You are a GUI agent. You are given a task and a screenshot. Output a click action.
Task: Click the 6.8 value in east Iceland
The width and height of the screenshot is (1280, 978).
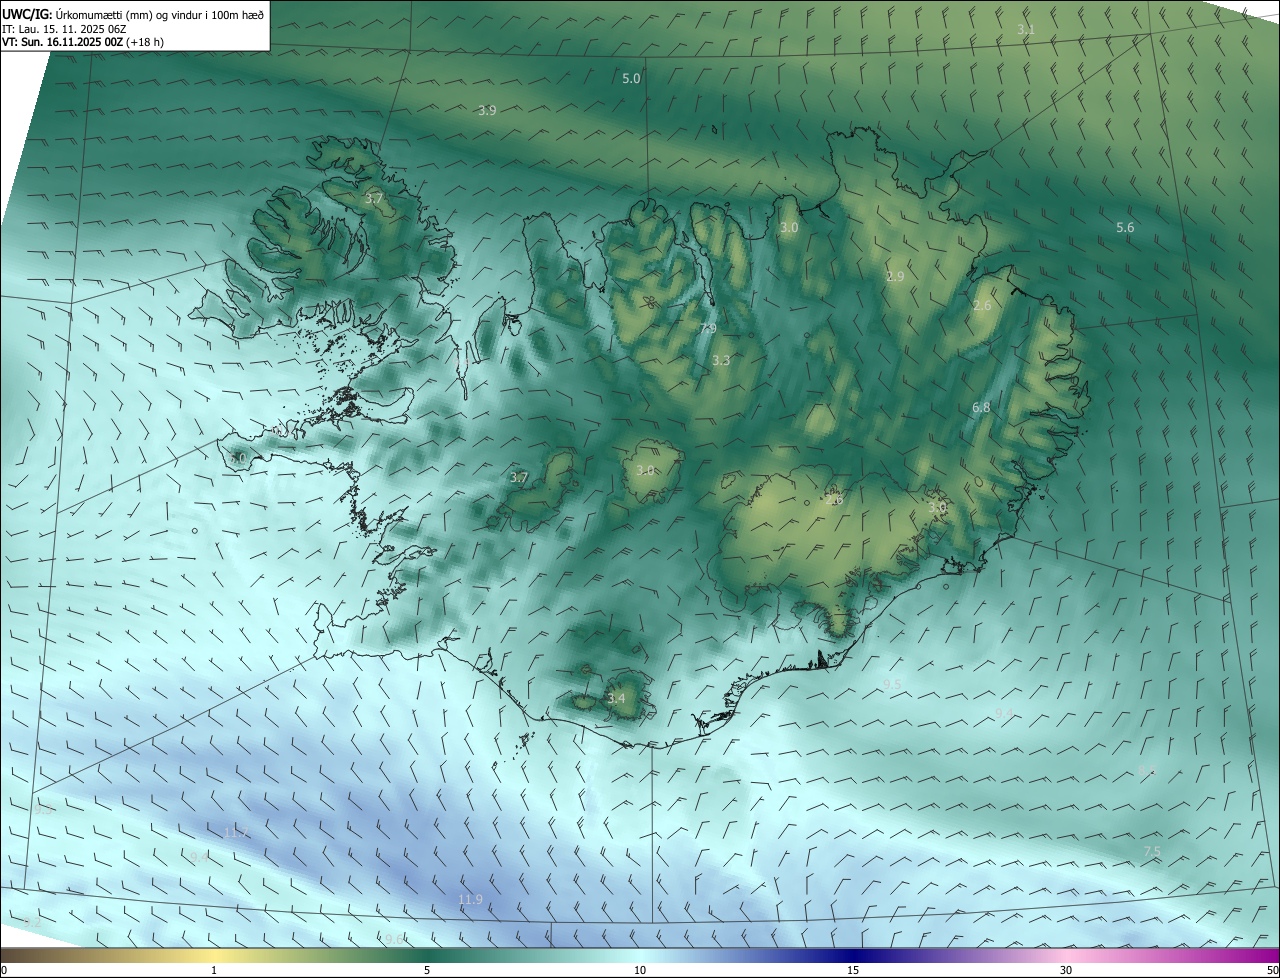981,408
